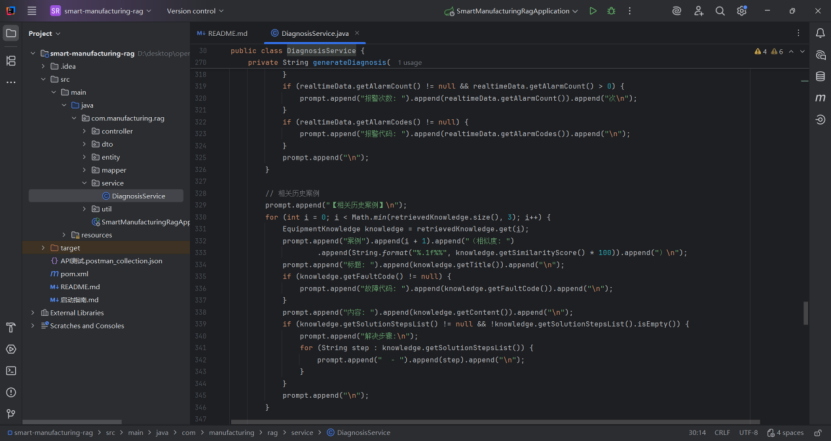The image size is (831, 442).
Task: Expand the .idea folder
Action: click(43, 66)
